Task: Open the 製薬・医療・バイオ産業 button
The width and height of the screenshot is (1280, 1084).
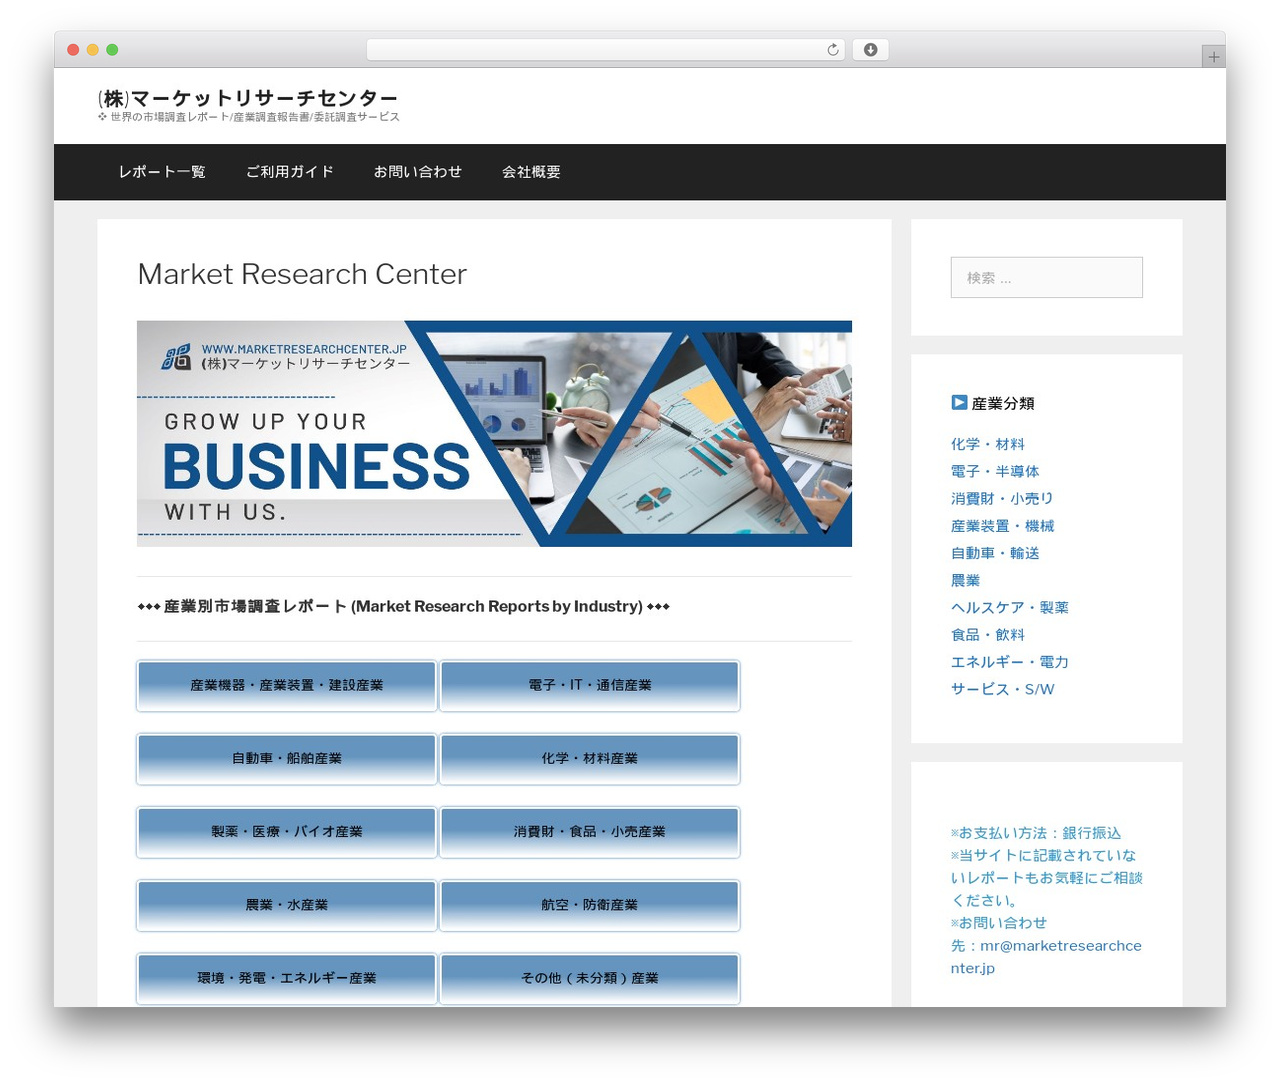Action: 287,831
